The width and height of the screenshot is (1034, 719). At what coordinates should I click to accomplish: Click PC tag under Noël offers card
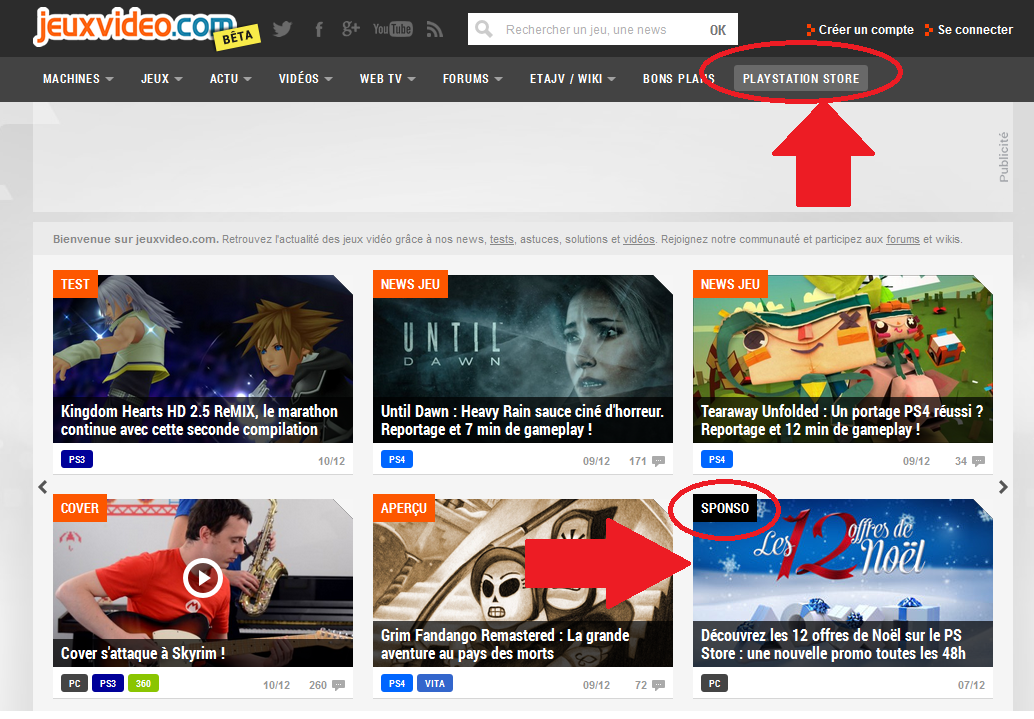(x=714, y=683)
